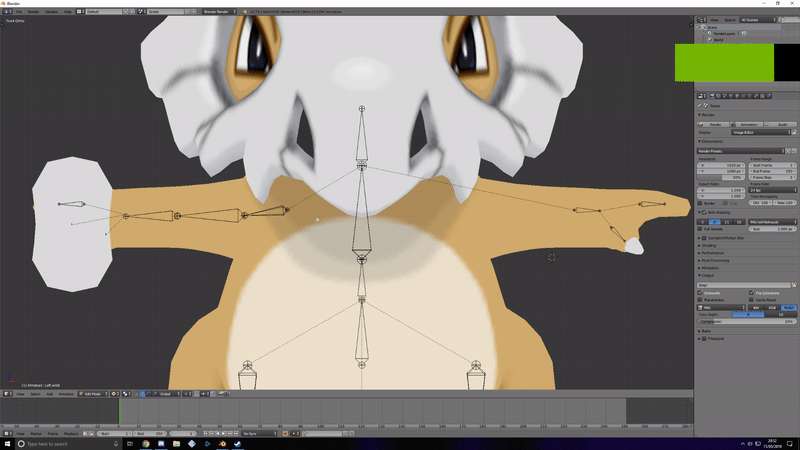Expand the Shading panel
The image size is (800, 450).
click(708, 245)
